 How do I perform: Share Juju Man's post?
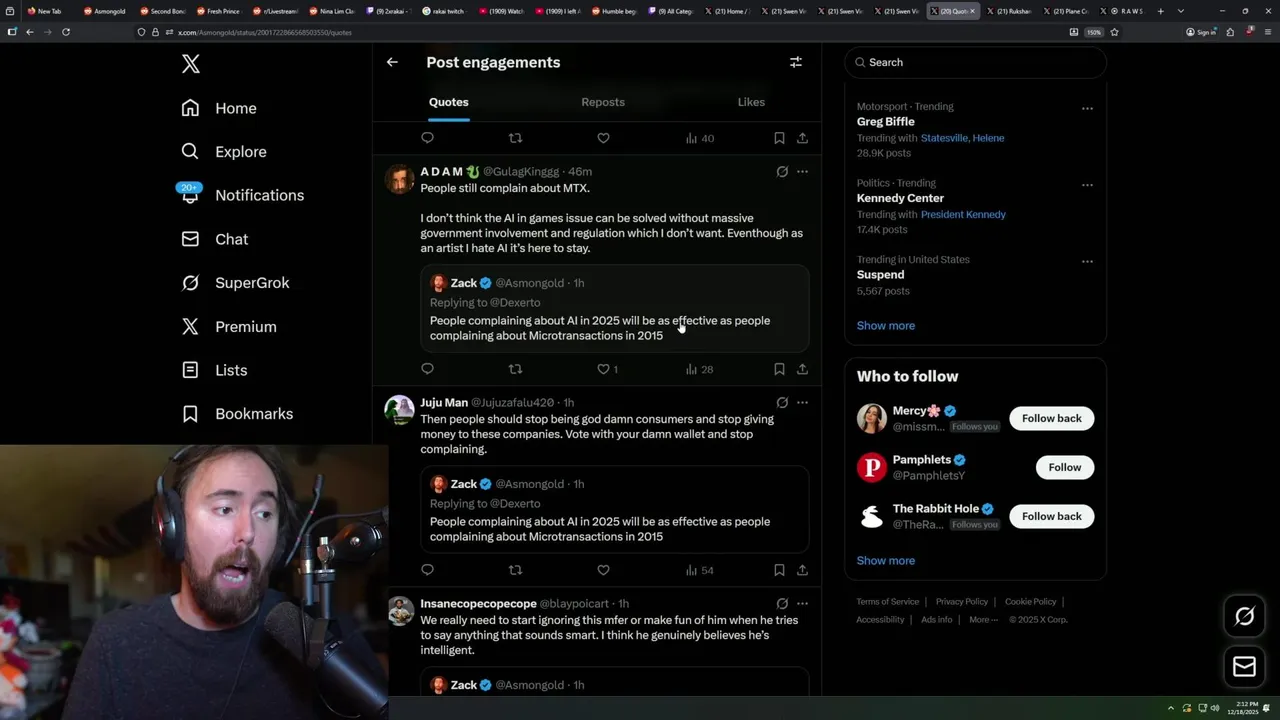[x=802, y=570]
